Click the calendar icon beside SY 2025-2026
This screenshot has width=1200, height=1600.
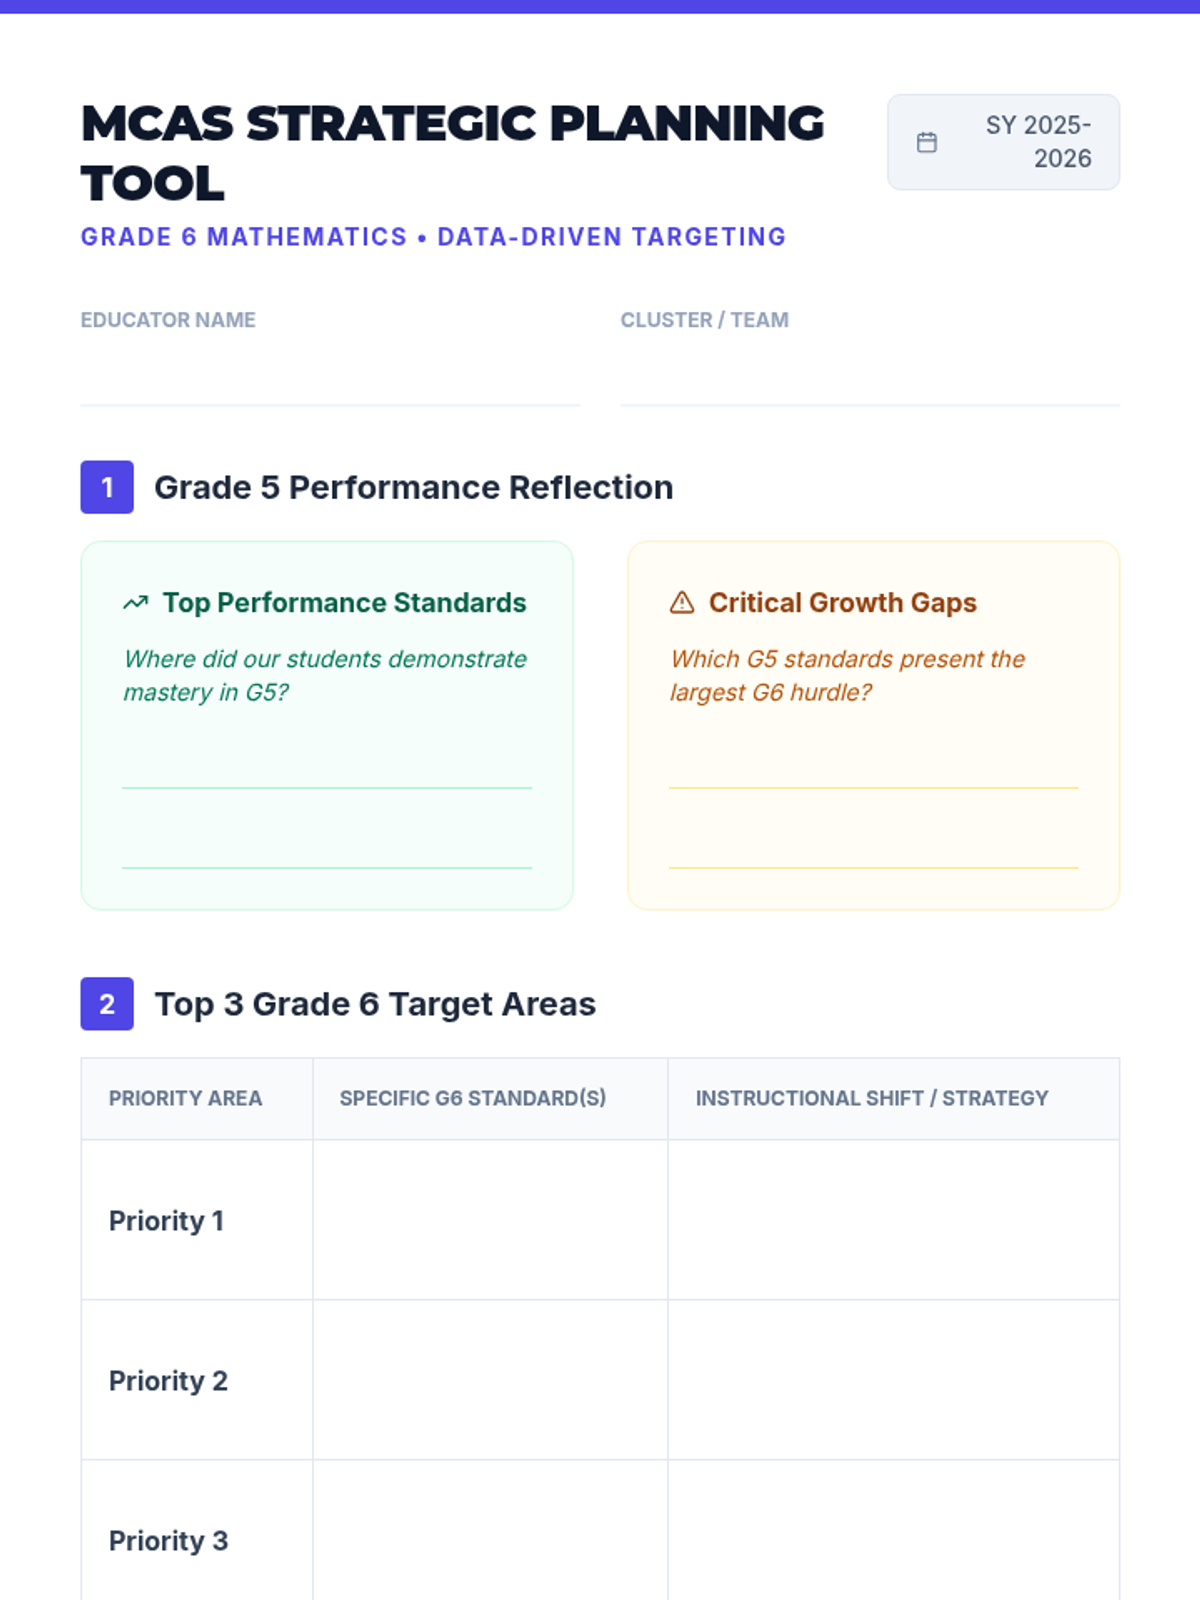tap(927, 143)
